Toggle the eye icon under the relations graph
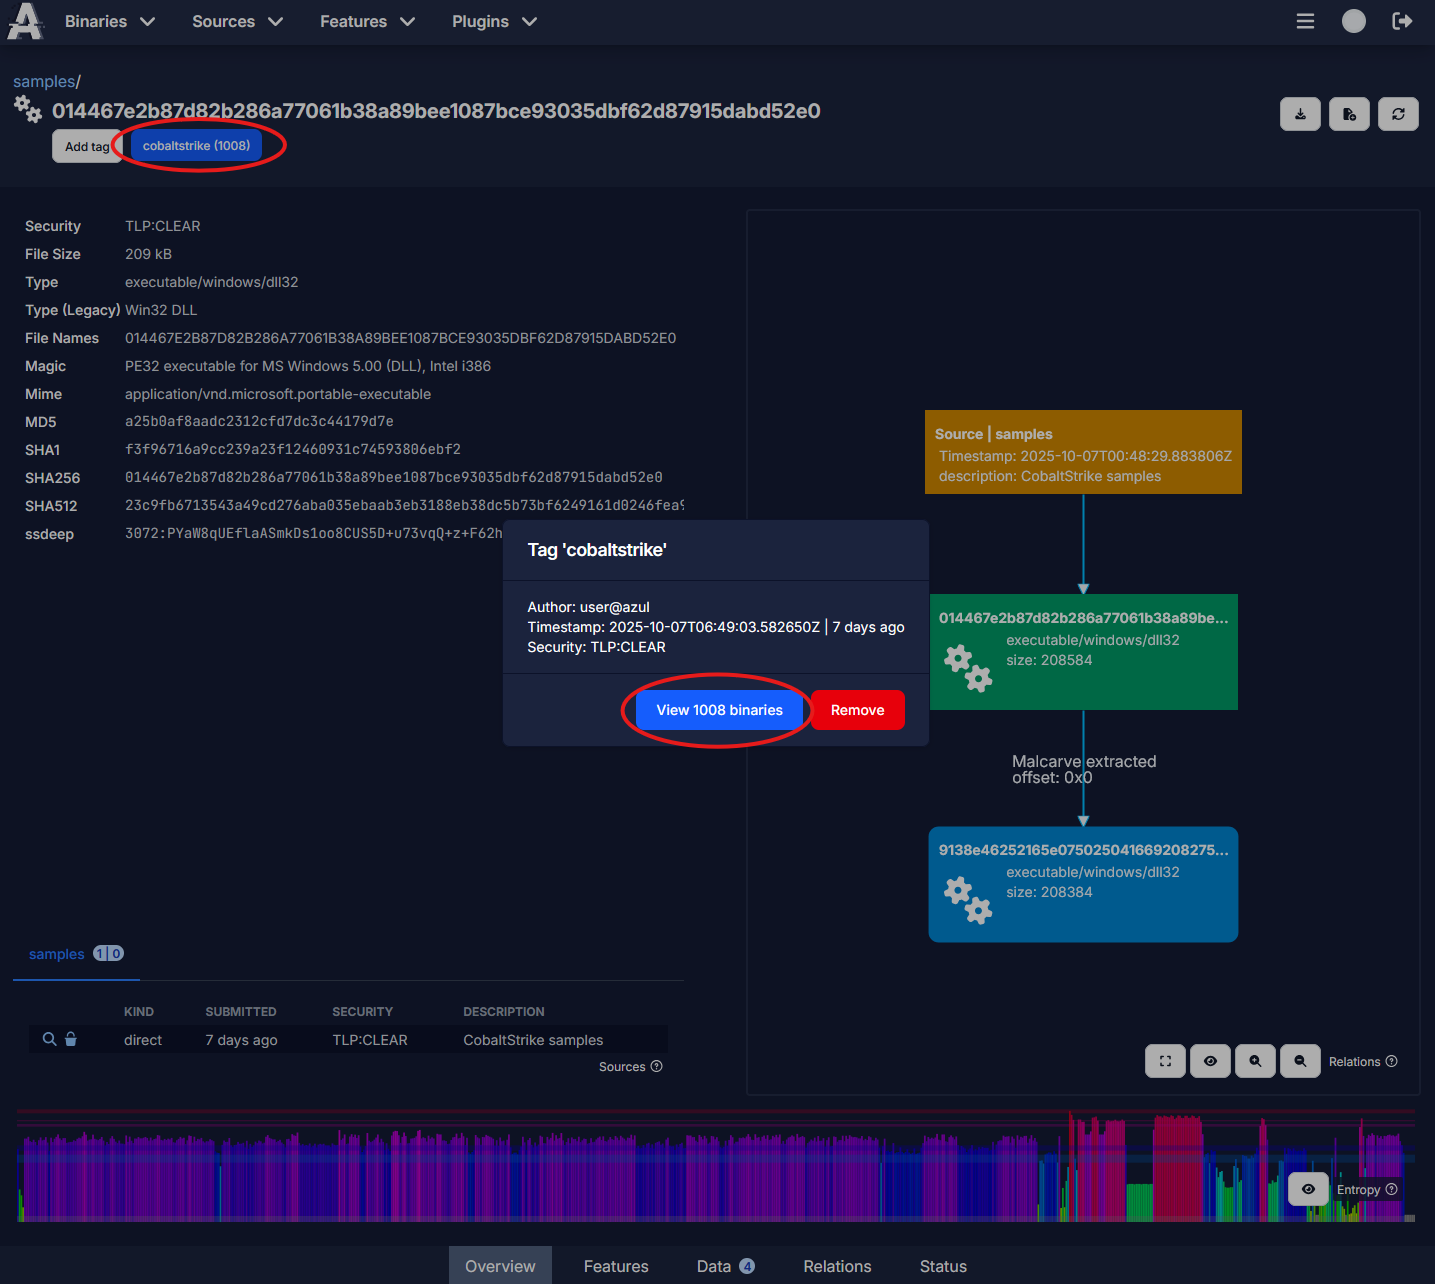This screenshot has height=1284, width=1435. (1210, 1061)
